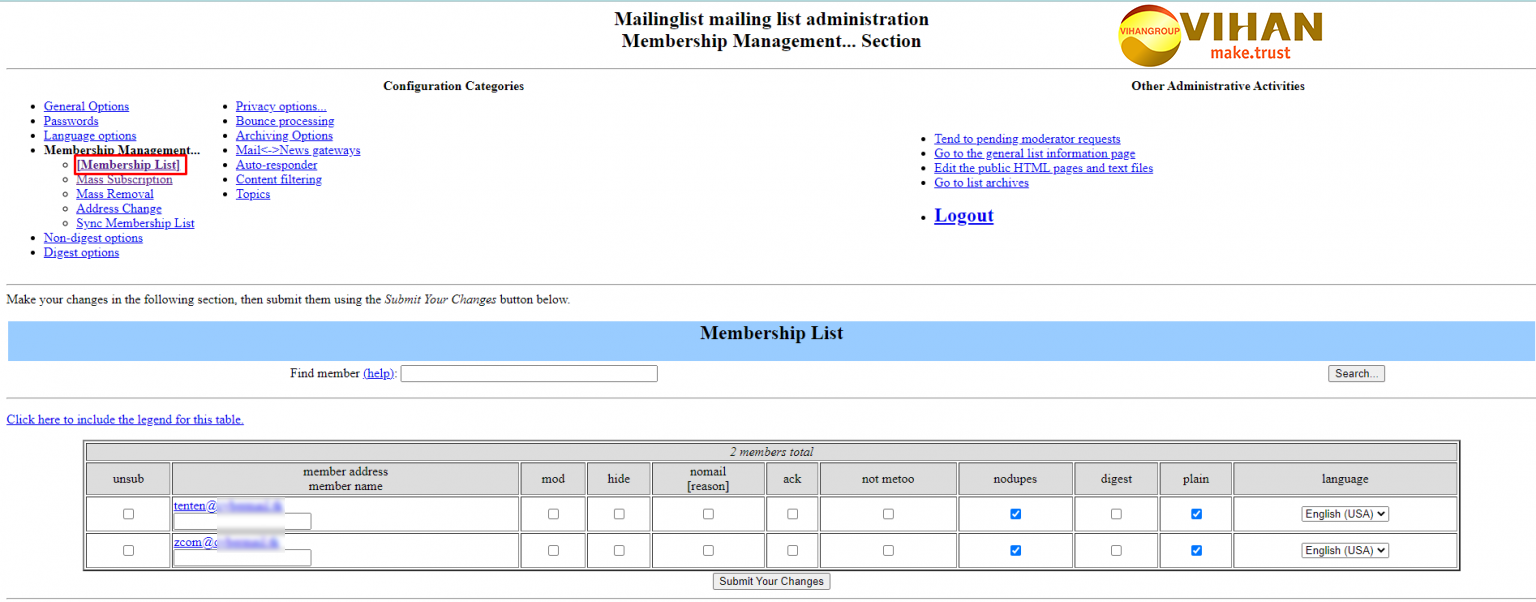Show the legend for this table
Viewport: 1536px width, 602px height.
[x=125, y=420]
